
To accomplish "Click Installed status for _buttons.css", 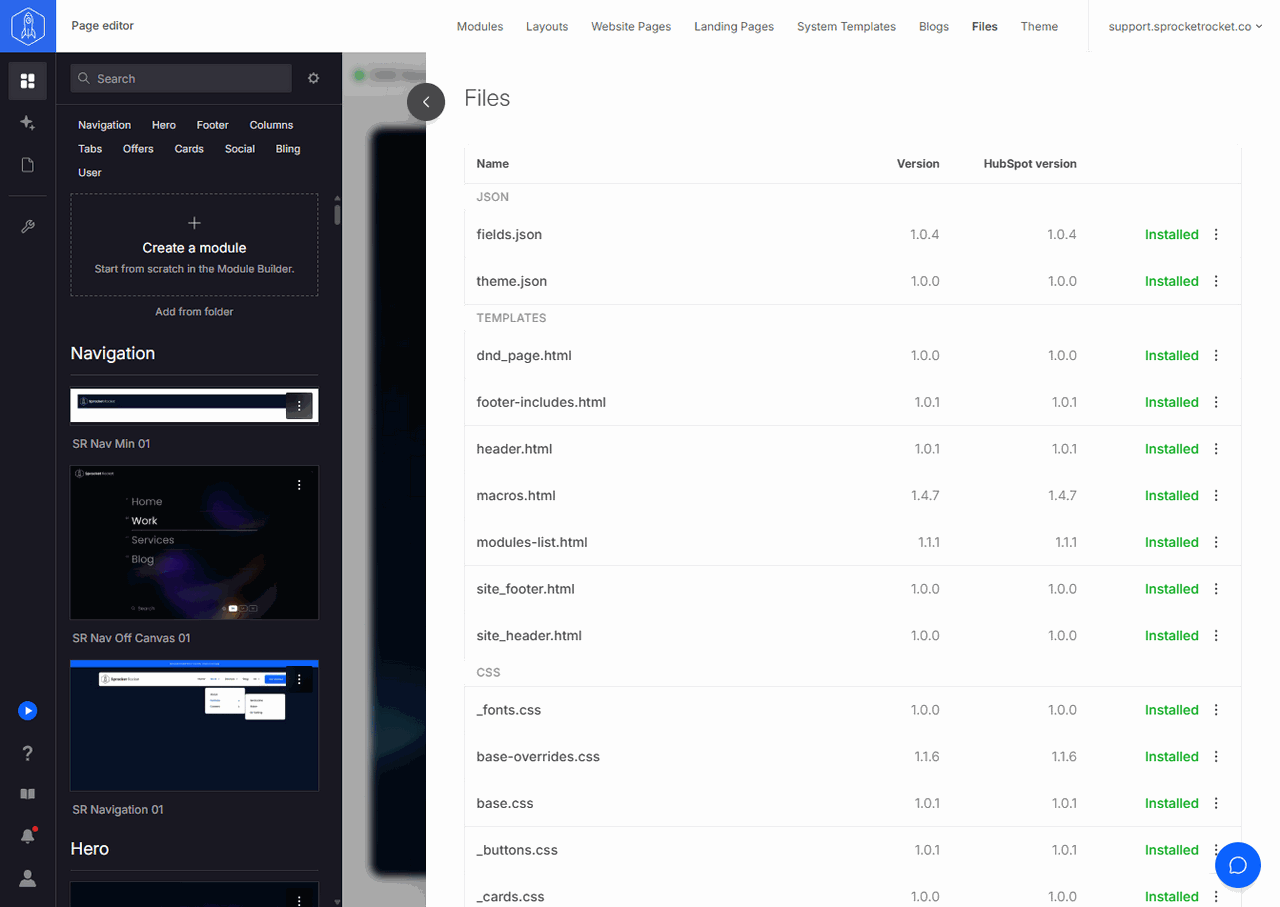I will [x=1171, y=850].
